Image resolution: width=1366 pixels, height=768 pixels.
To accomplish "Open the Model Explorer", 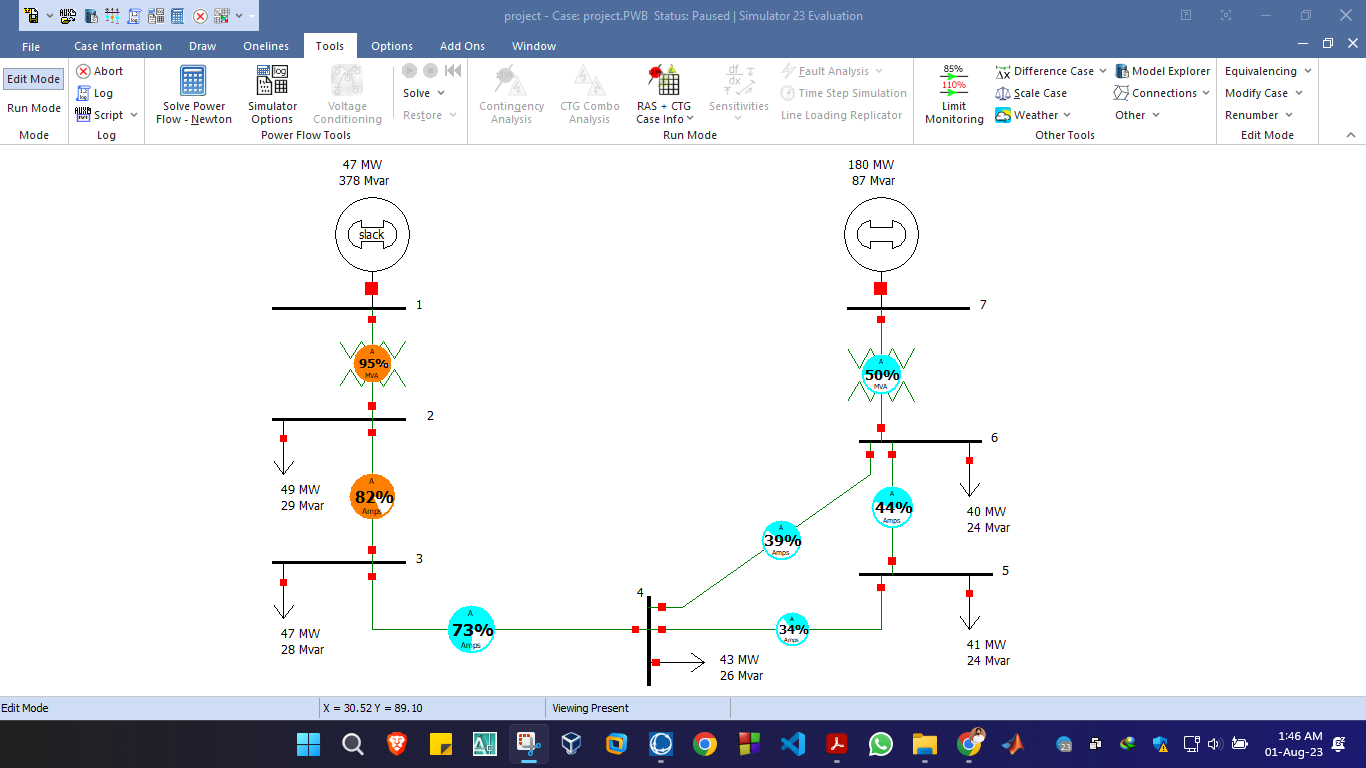I will coord(1163,71).
